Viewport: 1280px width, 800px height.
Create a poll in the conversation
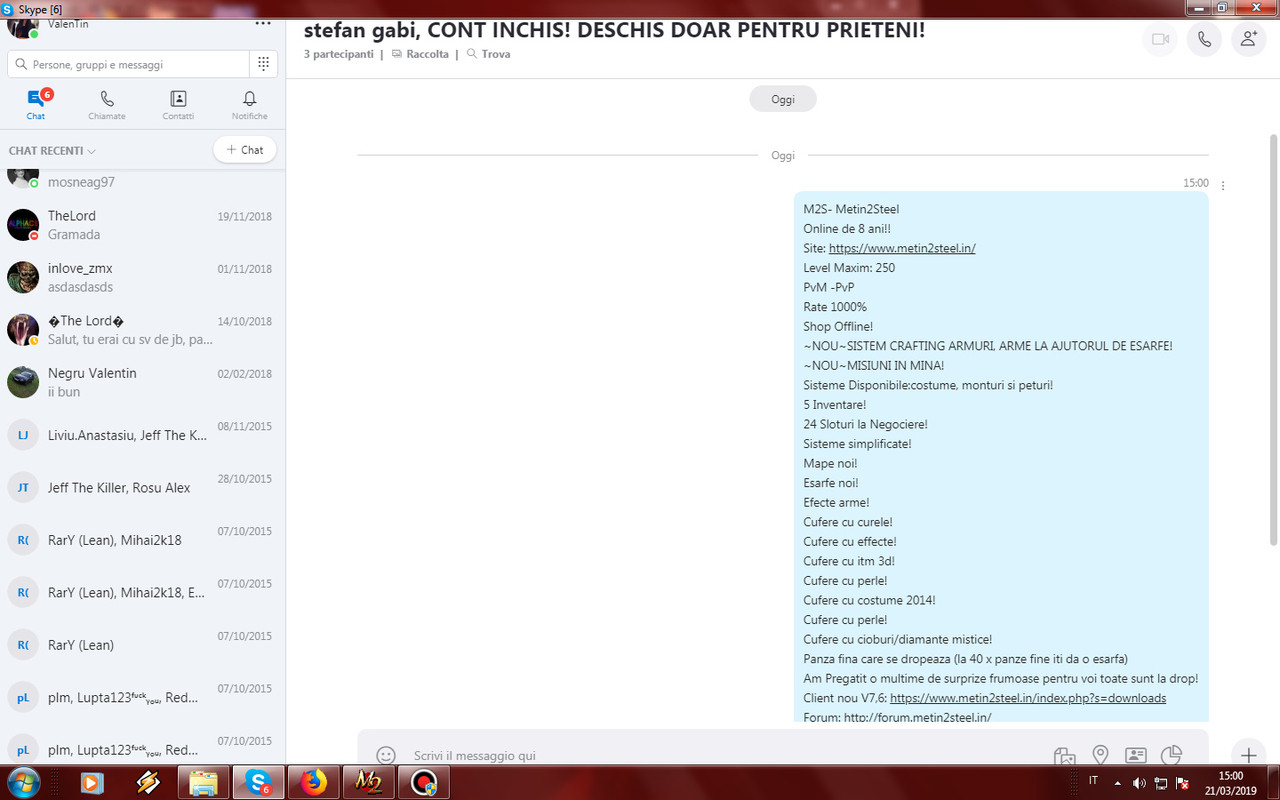(1171, 757)
